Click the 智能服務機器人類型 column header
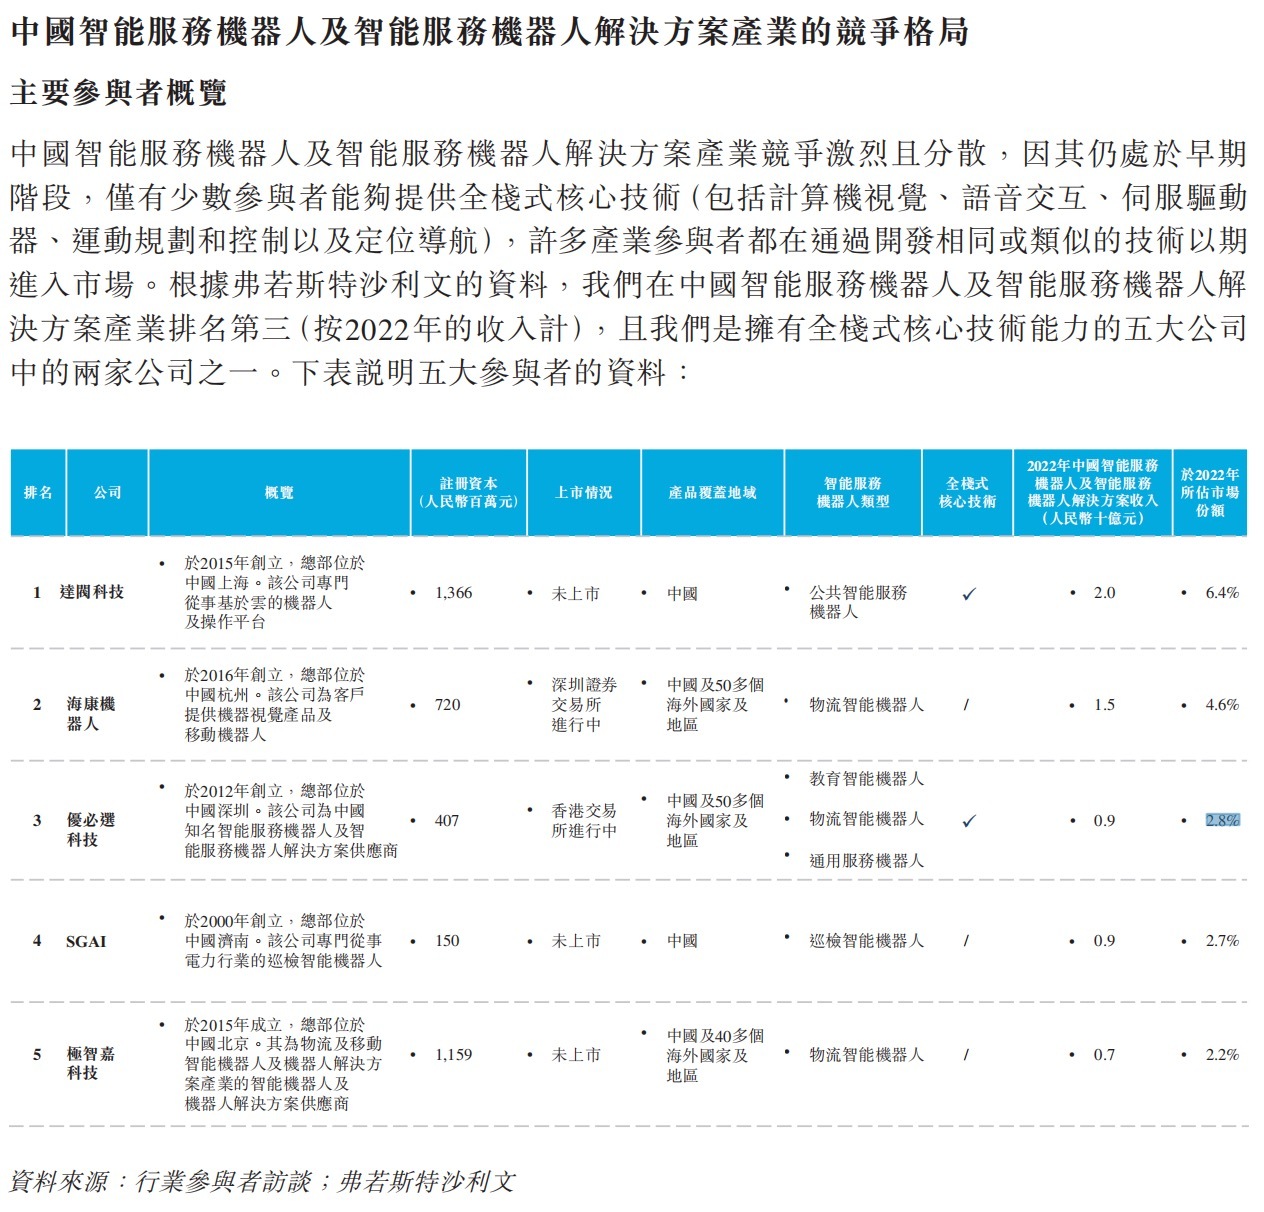The width and height of the screenshot is (1264, 1212). pos(853,492)
